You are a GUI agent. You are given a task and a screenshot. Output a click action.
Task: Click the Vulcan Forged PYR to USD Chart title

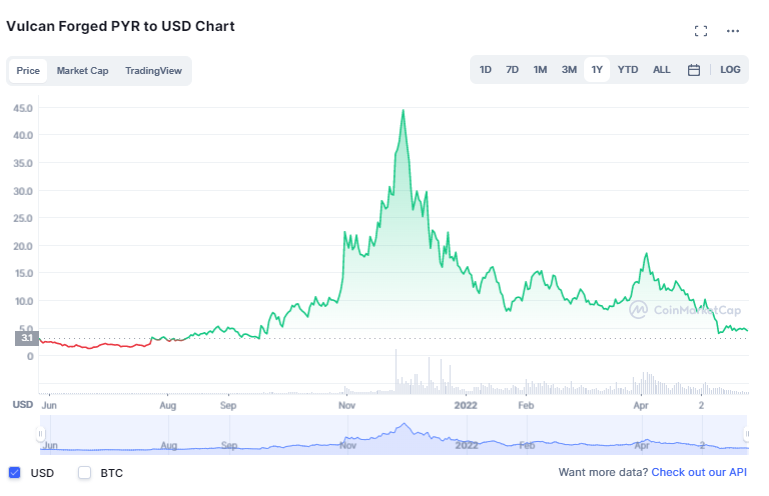click(120, 26)
